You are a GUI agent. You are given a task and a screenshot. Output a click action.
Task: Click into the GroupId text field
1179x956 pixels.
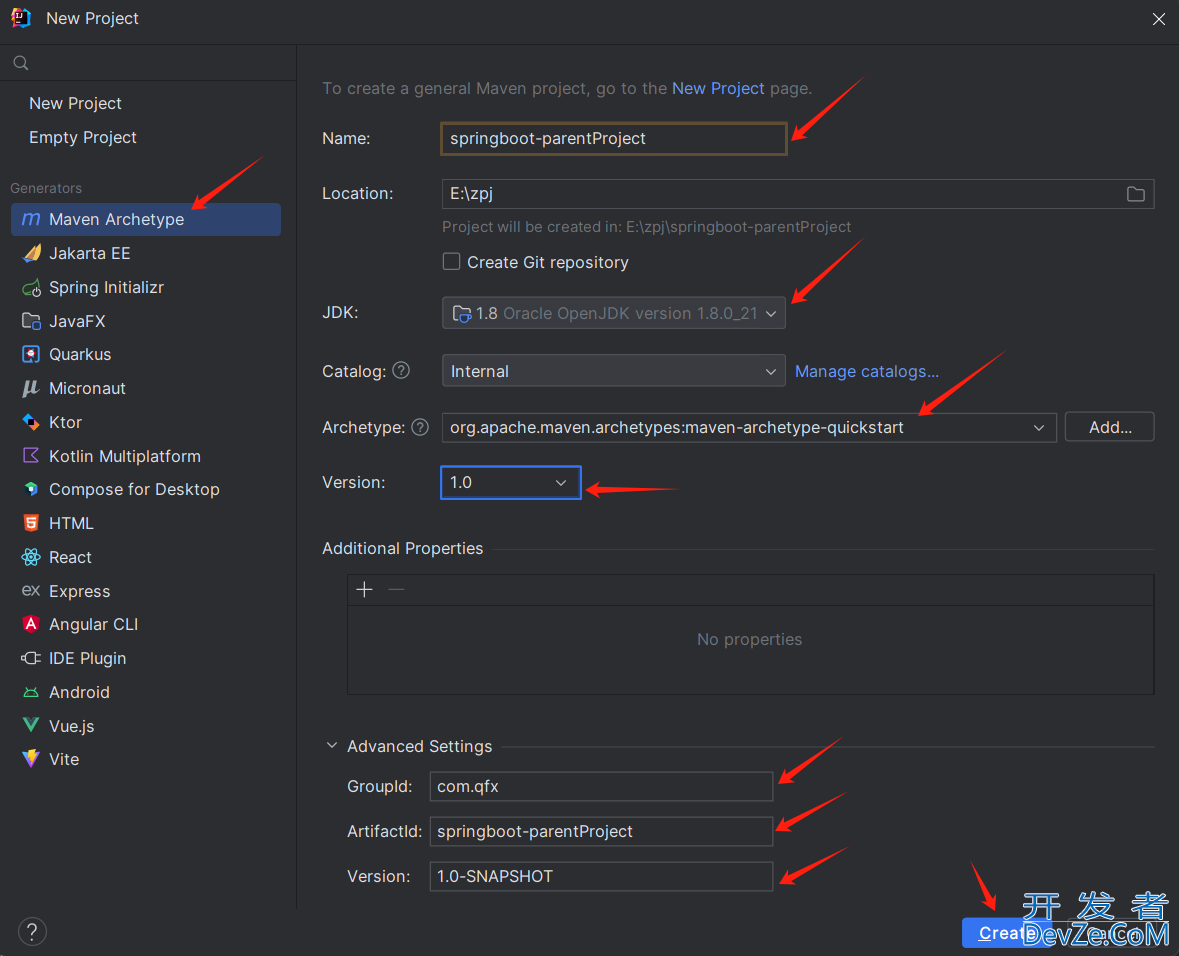pyautogui.click(x=600, y=787)
